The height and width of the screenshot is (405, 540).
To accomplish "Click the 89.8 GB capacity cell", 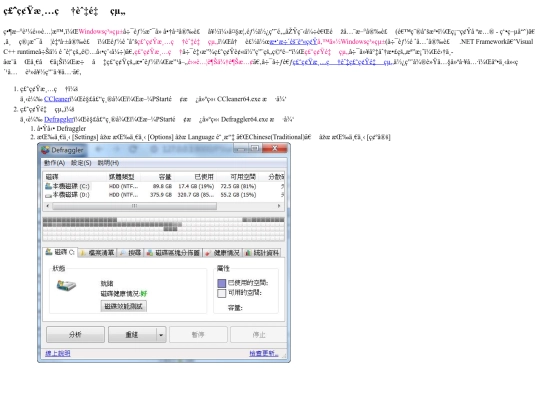I will point(162,186).
